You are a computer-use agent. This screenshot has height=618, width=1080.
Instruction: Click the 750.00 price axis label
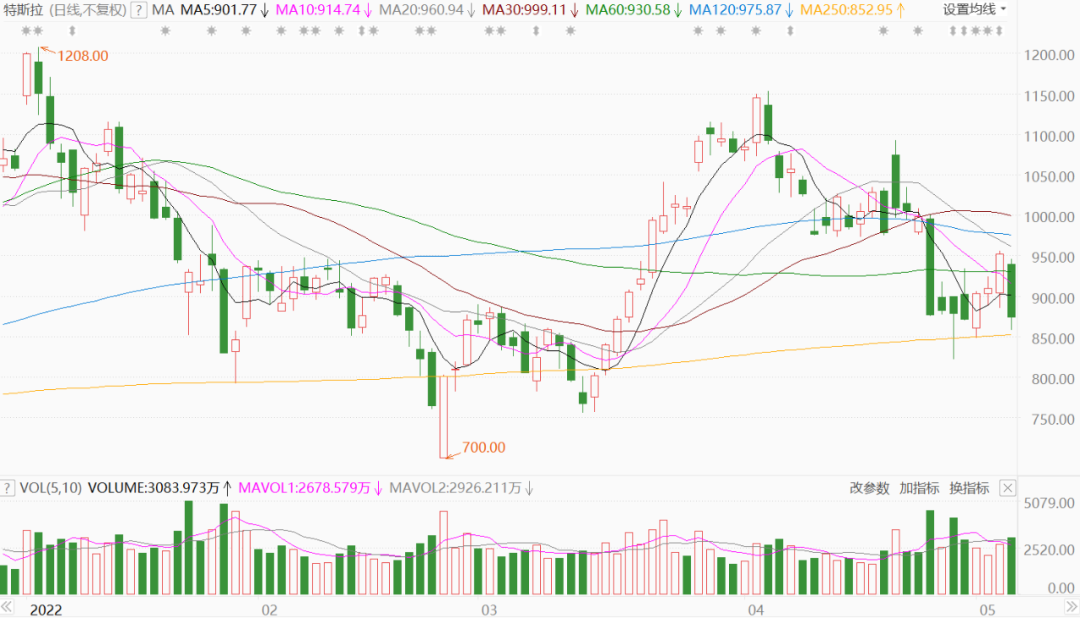pos(1053,420)
